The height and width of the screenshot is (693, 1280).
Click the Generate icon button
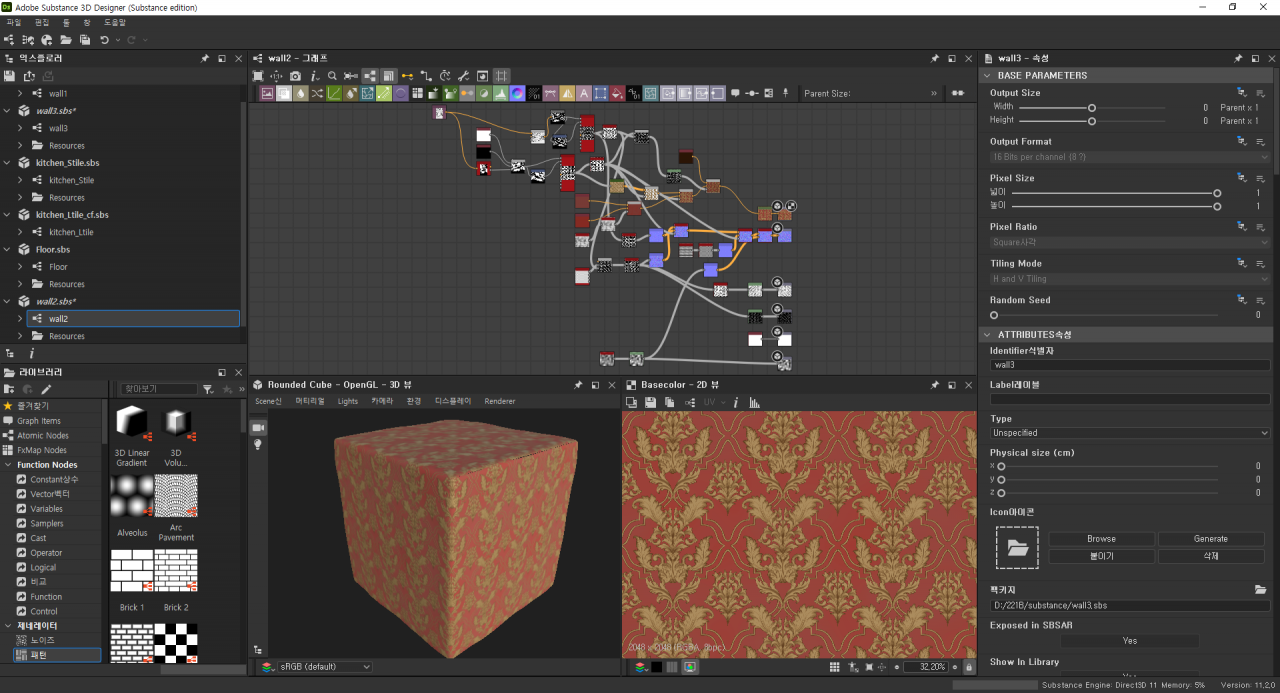pos(1210,539)
